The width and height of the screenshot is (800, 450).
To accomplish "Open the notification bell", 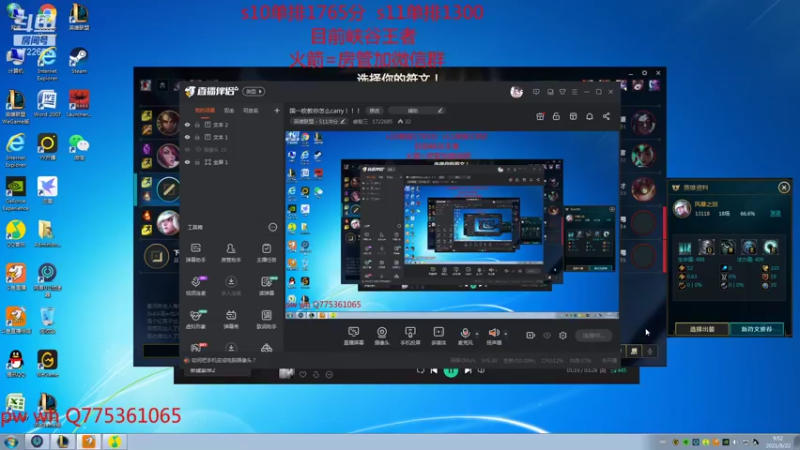I will point(589,116).
